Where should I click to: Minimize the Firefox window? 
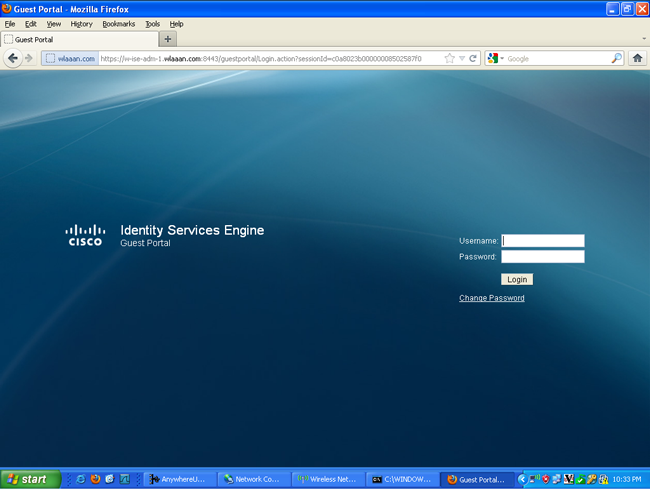pyautogui.click(x=613, y=9)
